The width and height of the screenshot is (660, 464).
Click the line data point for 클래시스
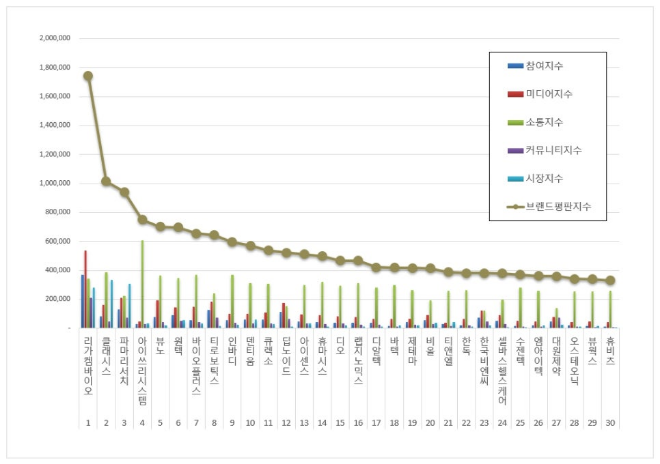click(x=106, y=181)
